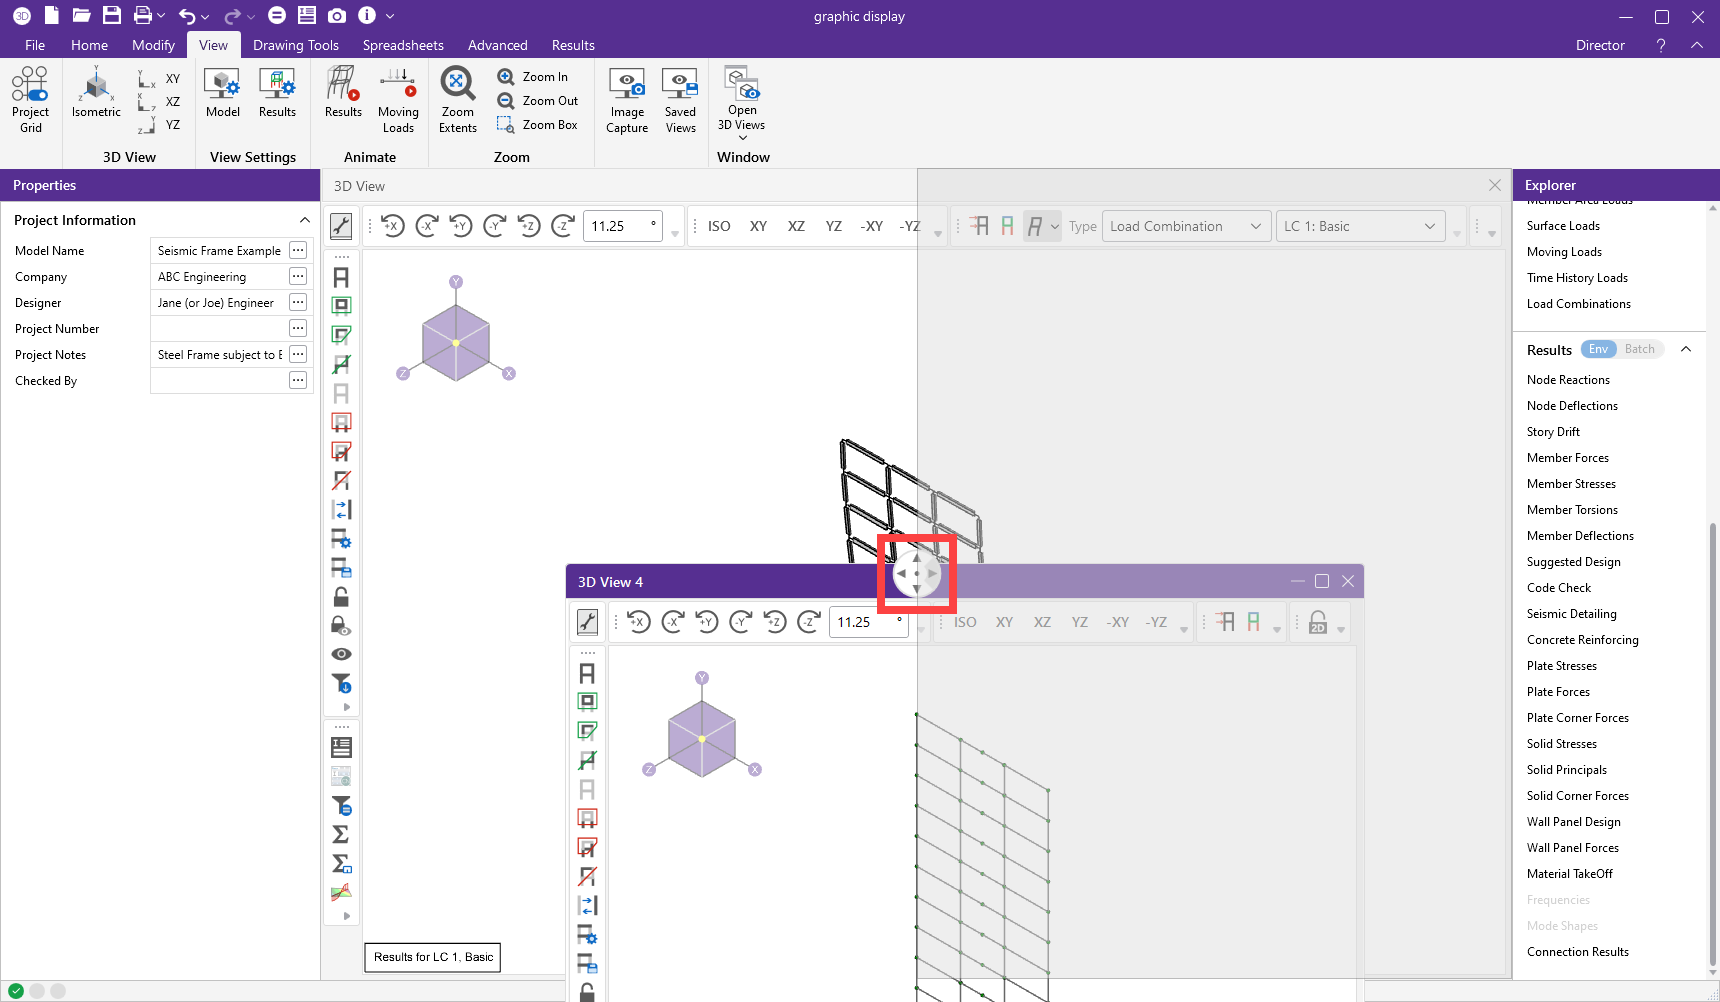The width and height of the screenshot is (1720, 1002).
Task: Click Zoom Extents in the ribbon
Action: (457, 99)
